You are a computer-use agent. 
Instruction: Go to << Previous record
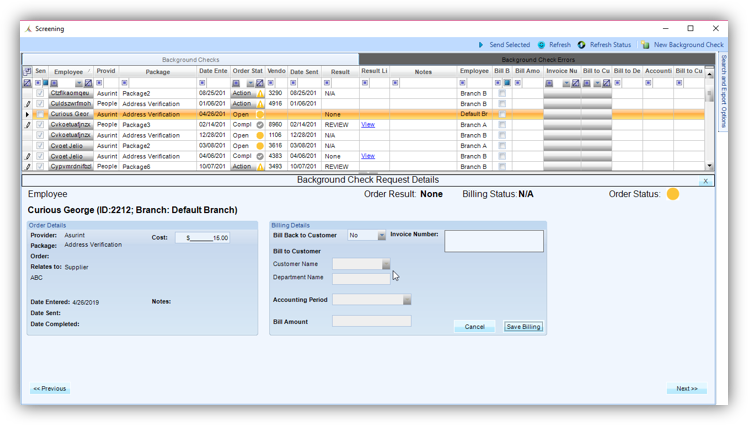click(50, 389)
